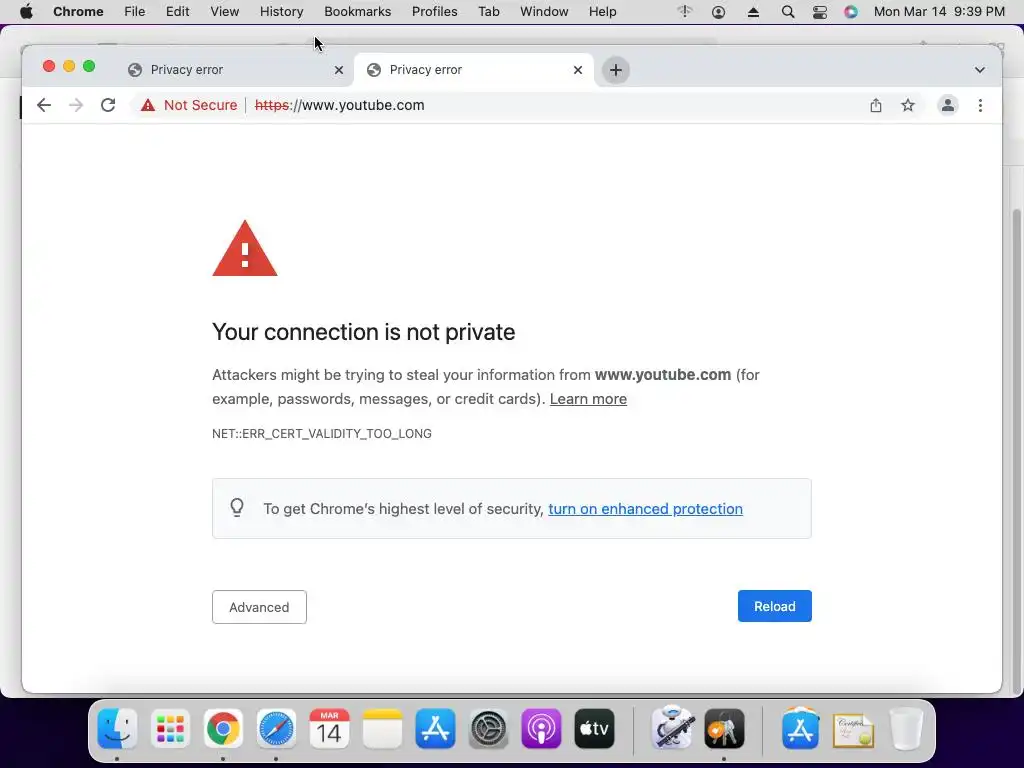Open Apple TV from the dock
1024x768 pixels.
(x=594, y=729)
